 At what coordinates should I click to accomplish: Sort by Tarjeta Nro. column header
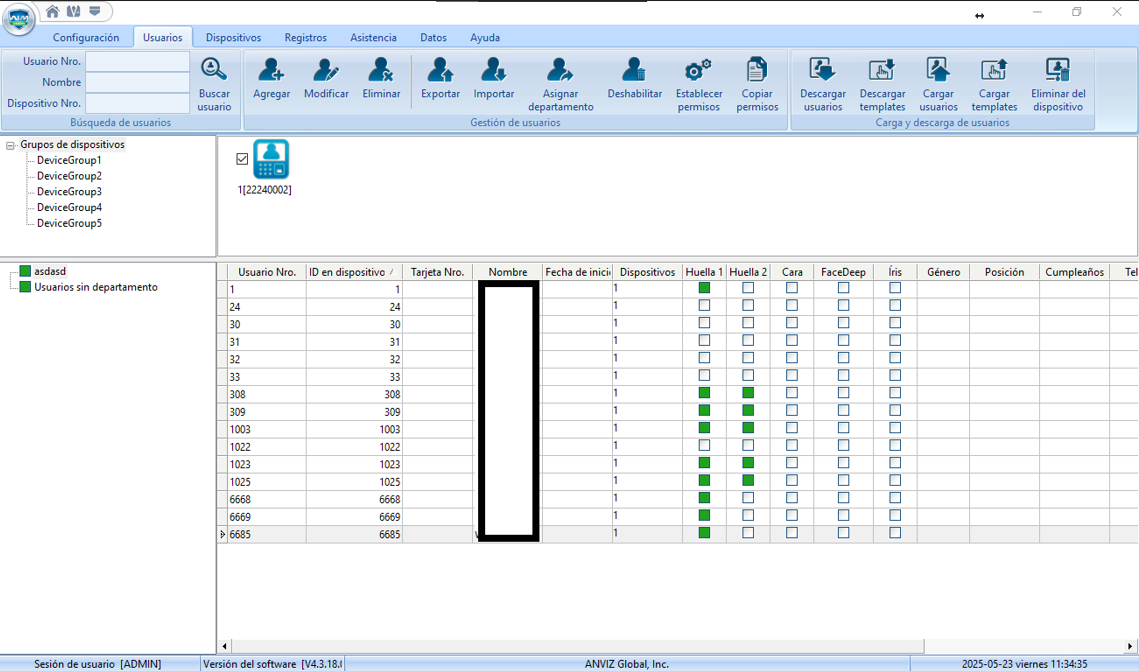coord(437,272)
